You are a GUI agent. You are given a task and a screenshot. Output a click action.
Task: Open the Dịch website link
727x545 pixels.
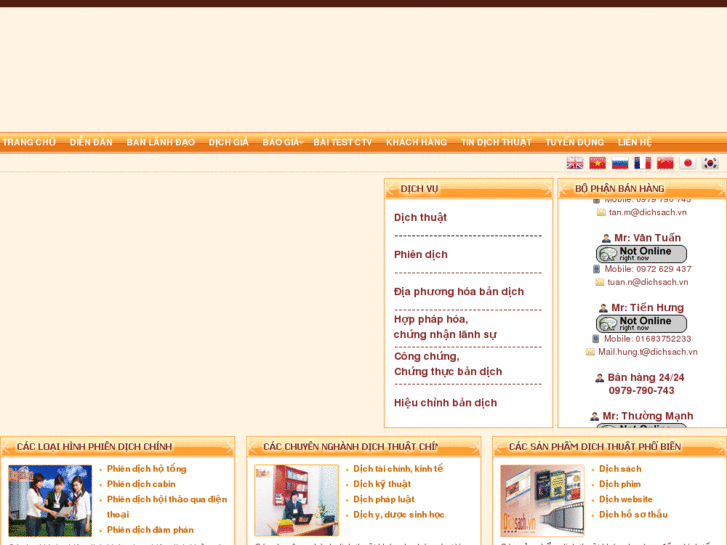625,500
